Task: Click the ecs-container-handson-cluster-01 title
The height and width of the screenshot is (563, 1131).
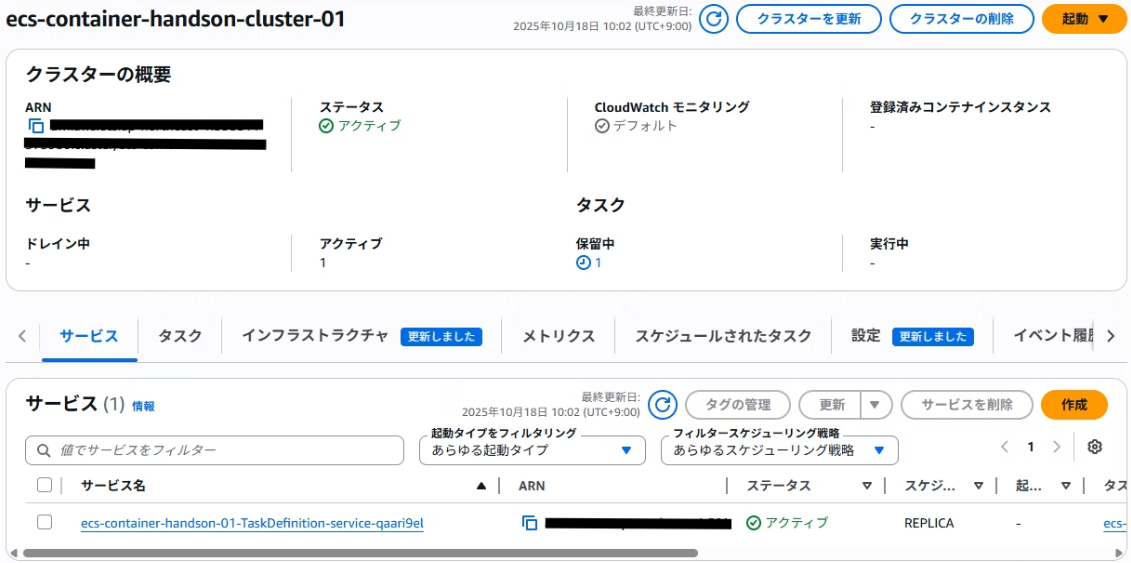Action: point(175,19)
